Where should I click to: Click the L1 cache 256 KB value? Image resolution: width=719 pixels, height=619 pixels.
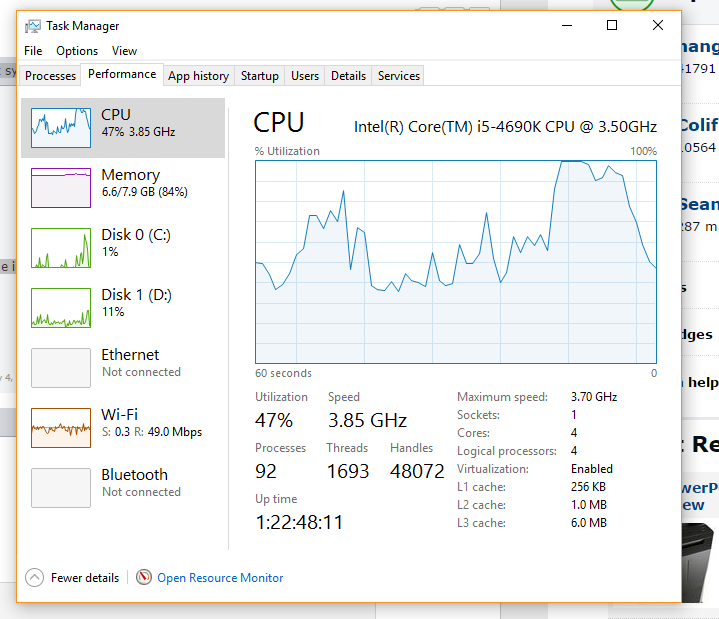(588, 487)
